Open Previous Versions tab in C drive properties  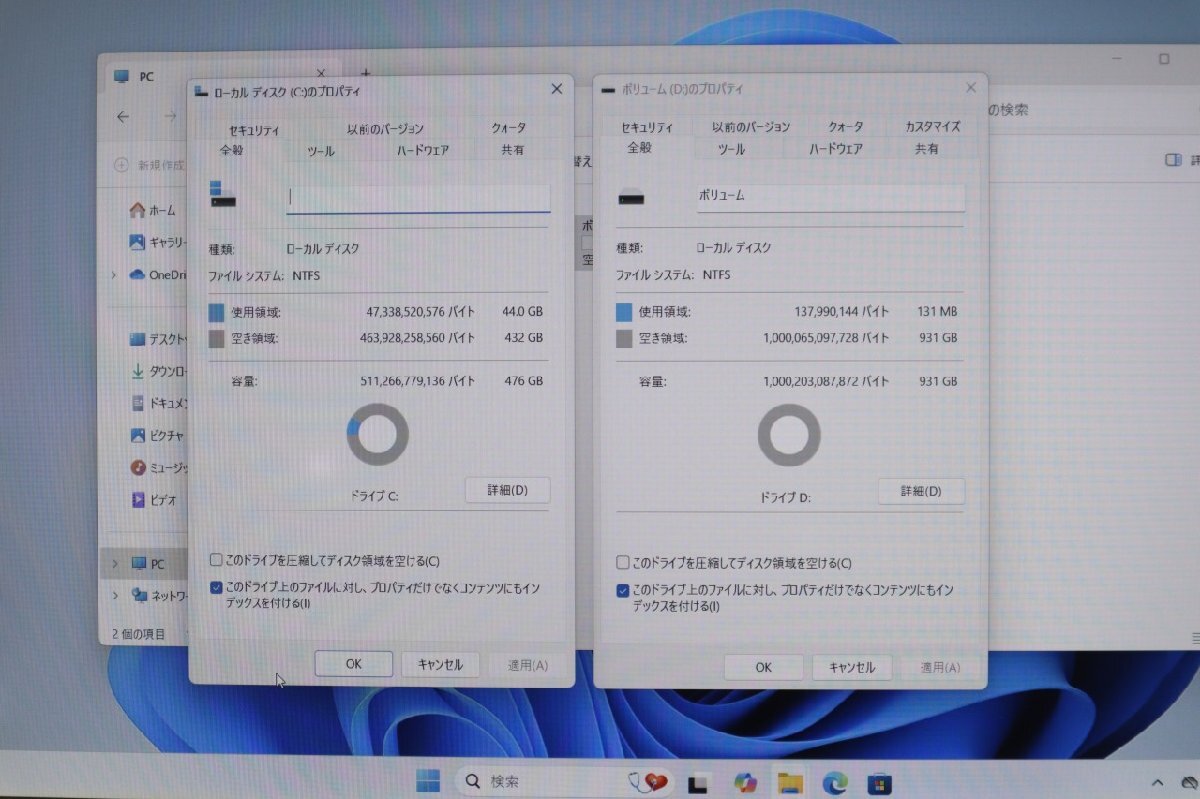[x=385, y=129]
